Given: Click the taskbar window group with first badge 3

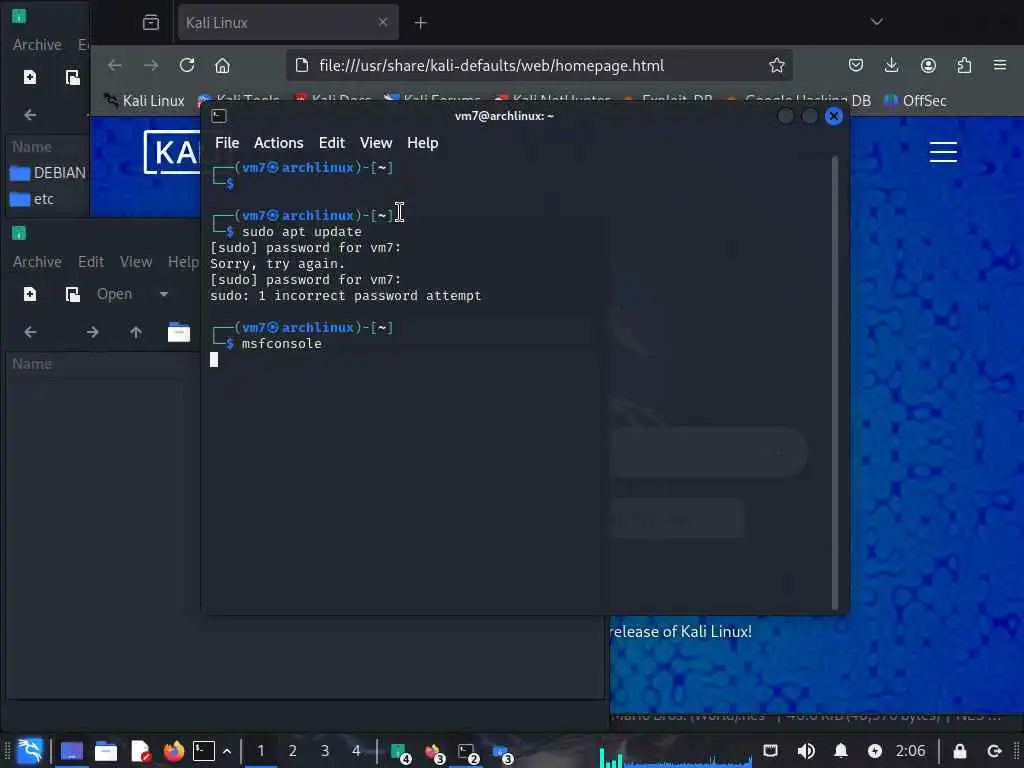Looking at the screenshot, I should [434, 752].
